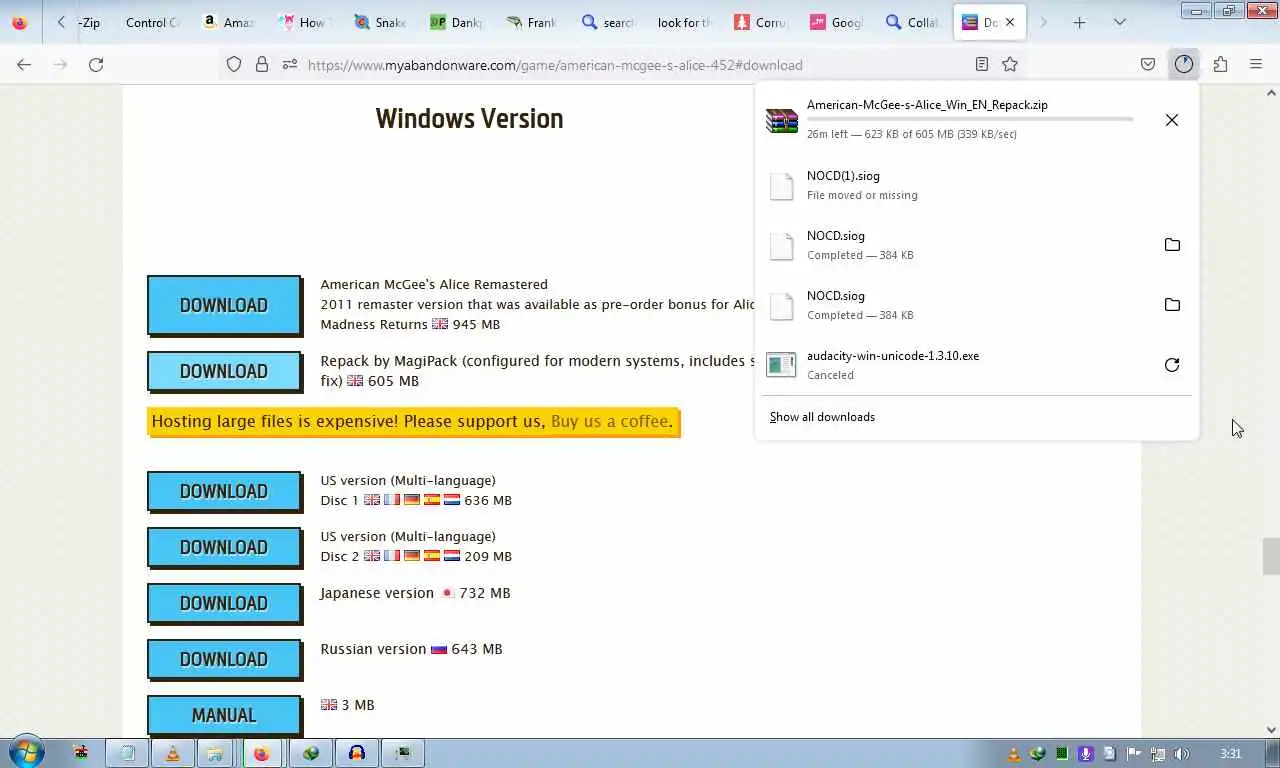1280x768 pixels.
Task: Click the download progress bar of Alice repack
Action: (970, 119)
